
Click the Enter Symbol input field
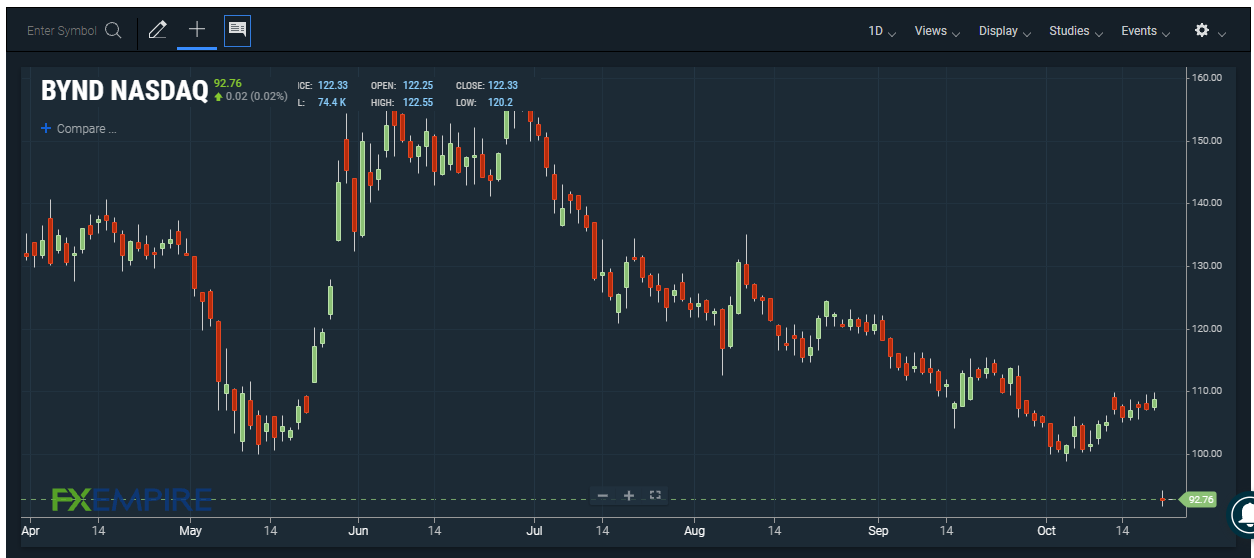pos(62,31)
